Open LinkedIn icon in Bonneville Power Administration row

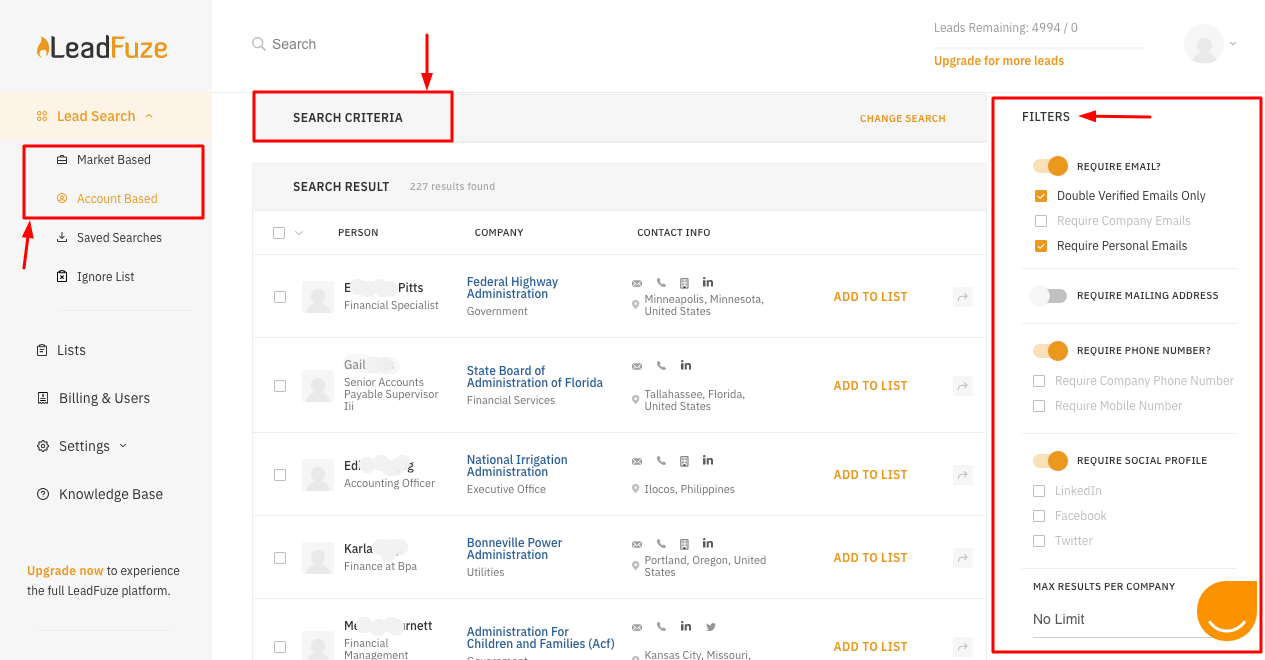[x=708, y=544]
